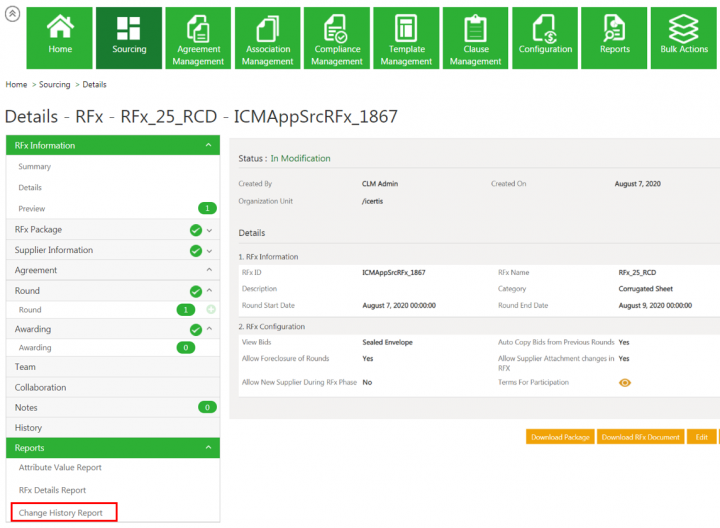The image size is (720, 528).
Task: Open the Agreement Management tile
Action: [198, 38]
